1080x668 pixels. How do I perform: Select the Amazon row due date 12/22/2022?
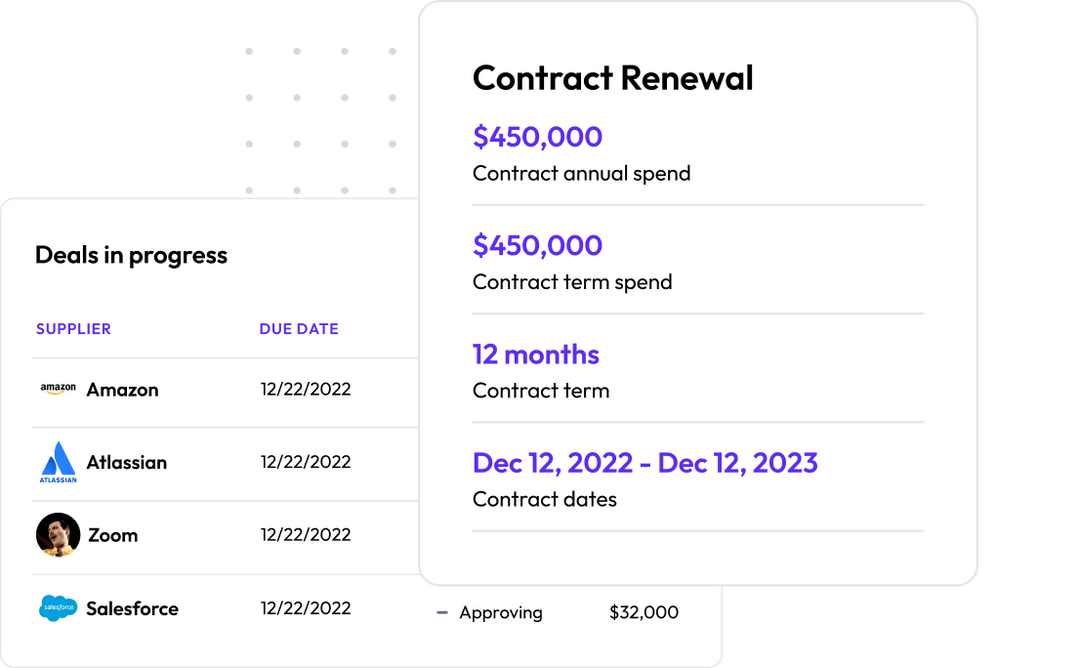(306, 390)
